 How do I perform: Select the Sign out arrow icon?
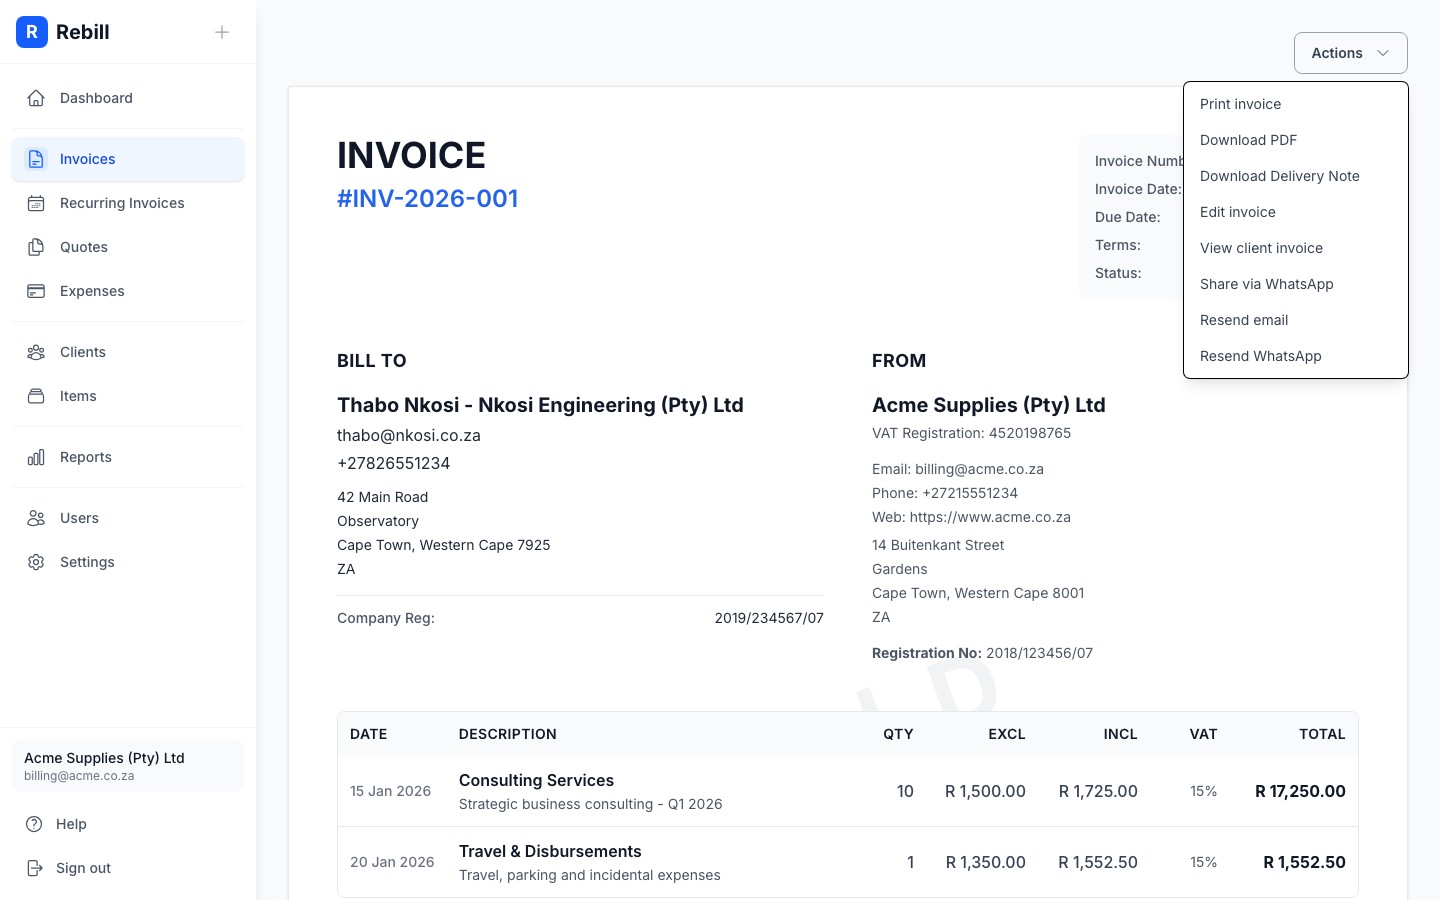point(36,868)
